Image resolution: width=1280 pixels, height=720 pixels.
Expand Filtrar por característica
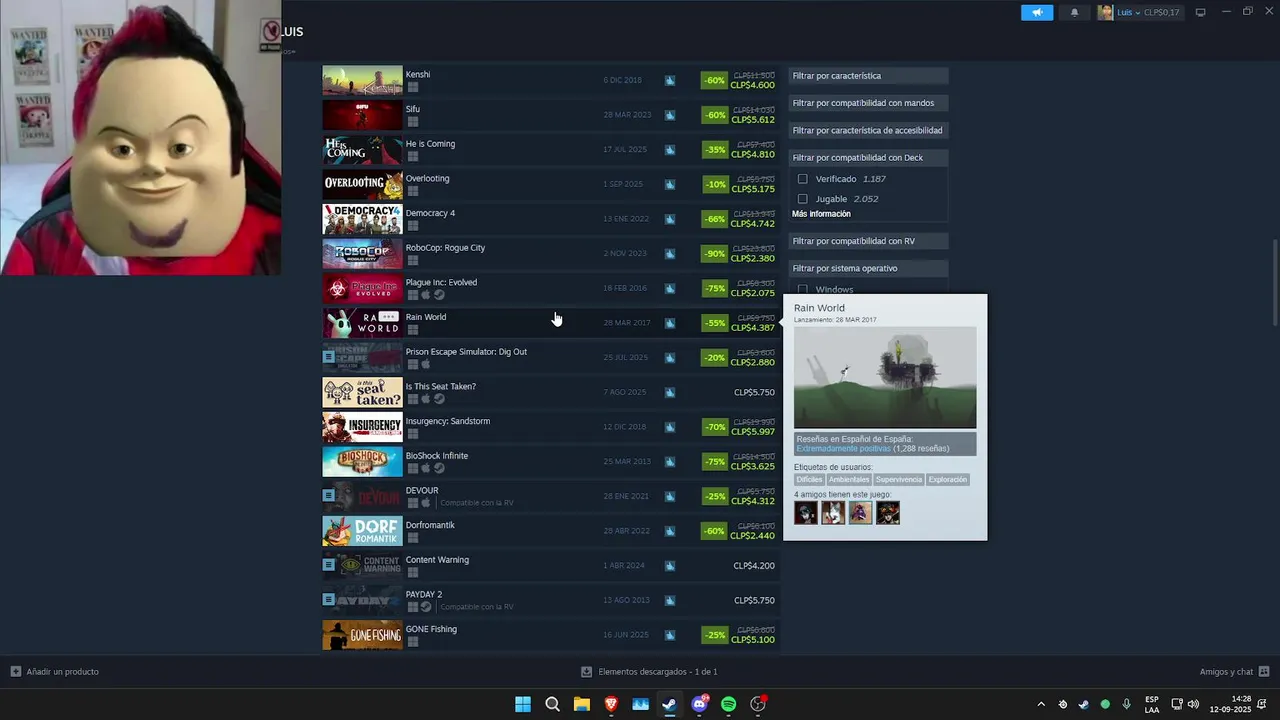(868, 76)
